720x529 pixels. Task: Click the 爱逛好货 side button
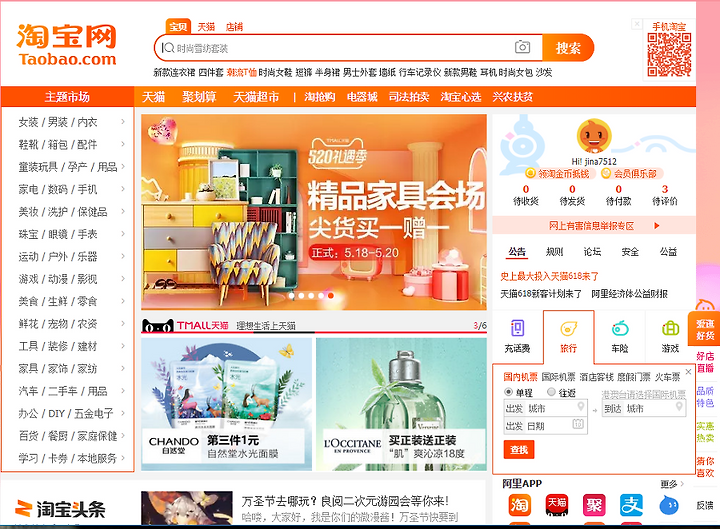point(705,329)
